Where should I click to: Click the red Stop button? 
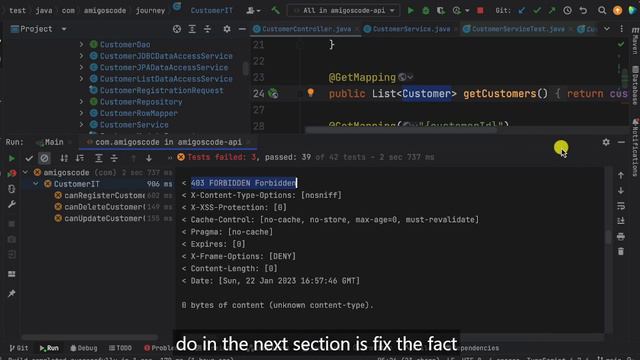point(480,11)
